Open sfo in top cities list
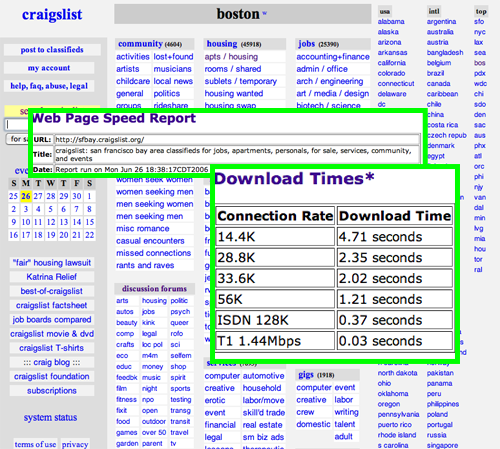The height and width of the screenshot is (449, 500). click(x=479, y=22)
